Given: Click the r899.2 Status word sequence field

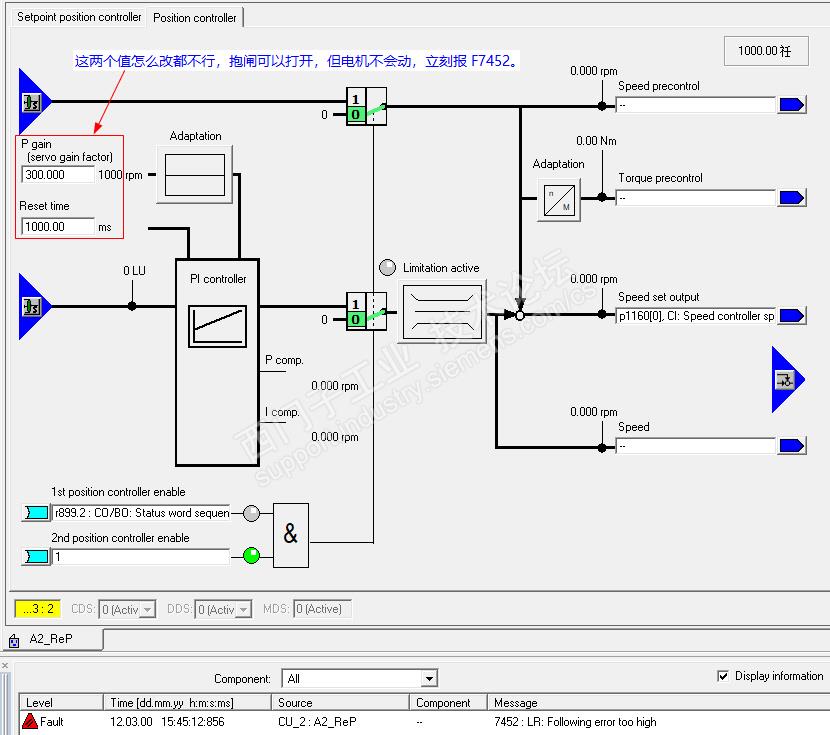Looking at the screenshot, I should pyautogui.click(x=141, y=513).
